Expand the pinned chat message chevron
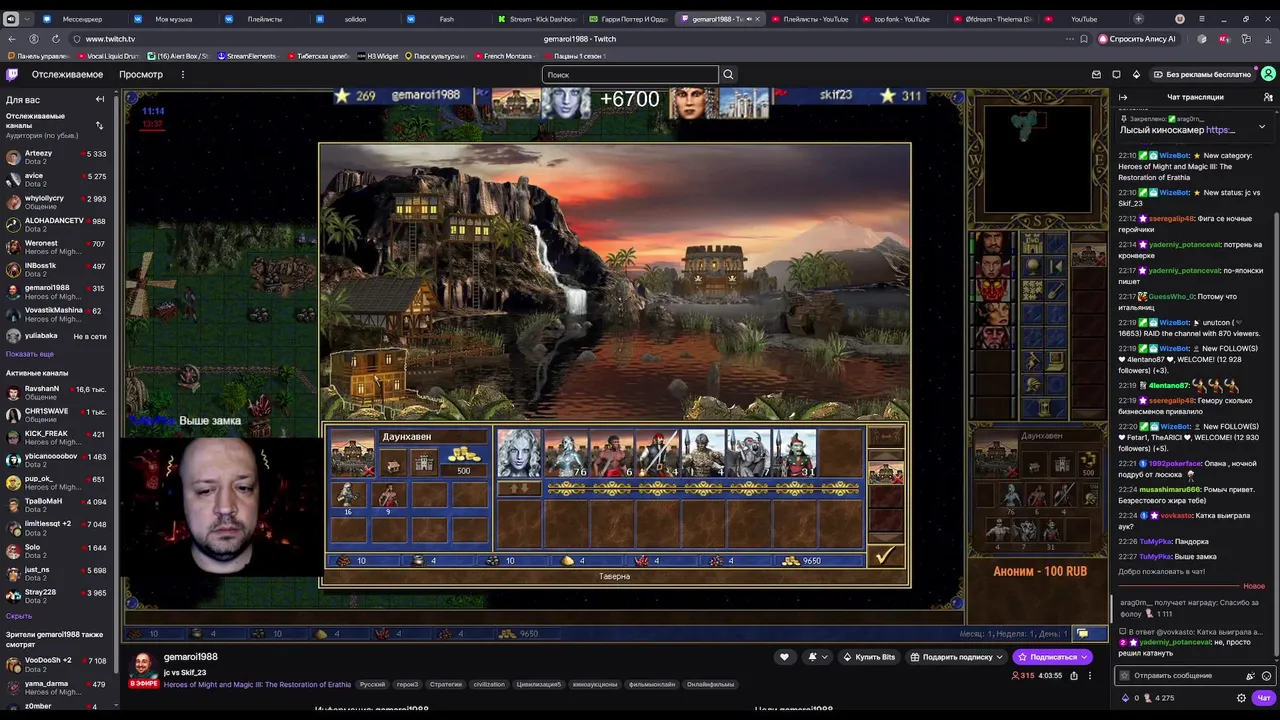 pyautogui.click(x=1261, y=126)
